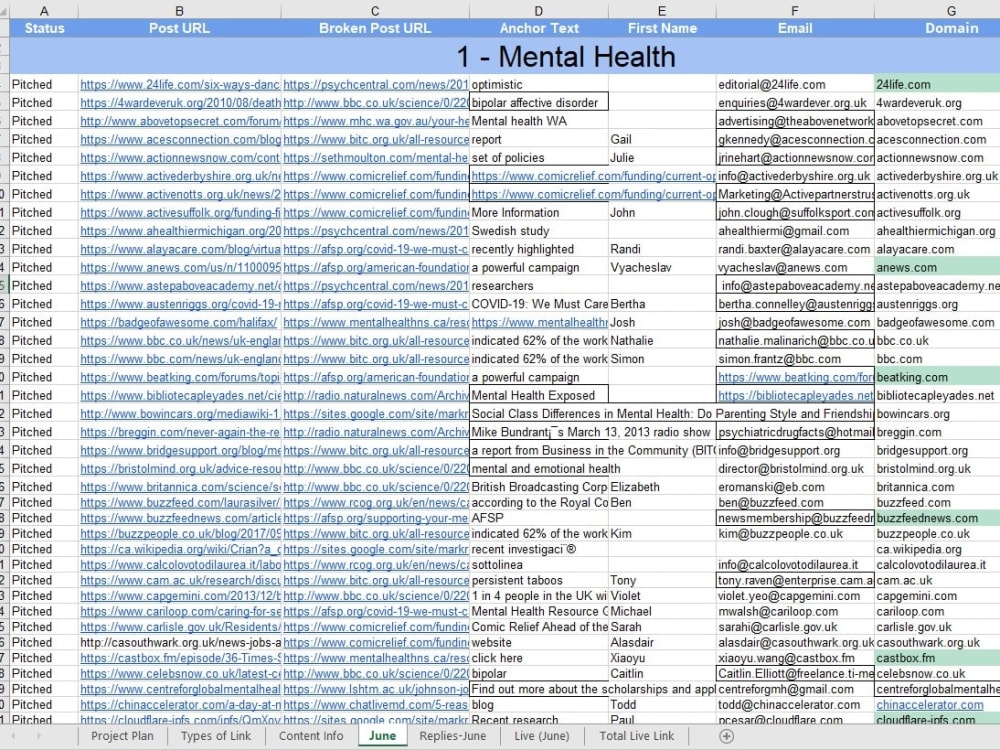This screenshot has height=750, width=1000.
Task: Click the Post URL header cell
Action: coord(179,28)
